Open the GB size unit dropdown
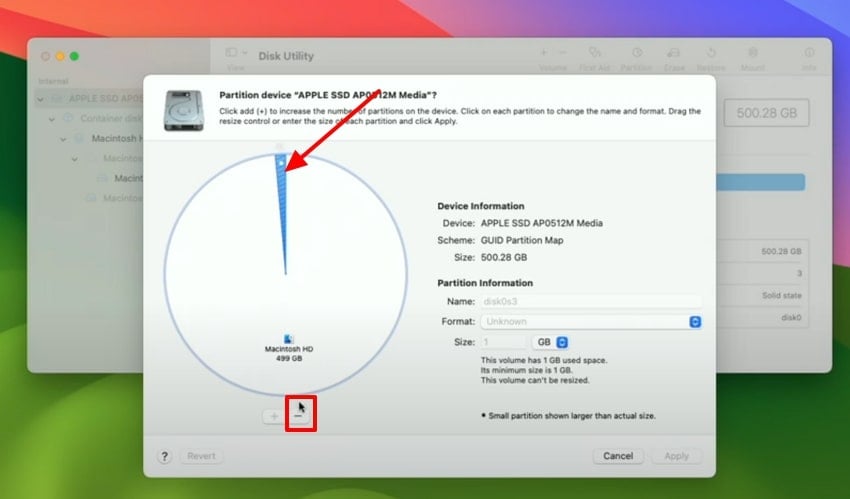The width and height of the screenshot is (850, 499). pyautogui.click(x=551, y=342)
